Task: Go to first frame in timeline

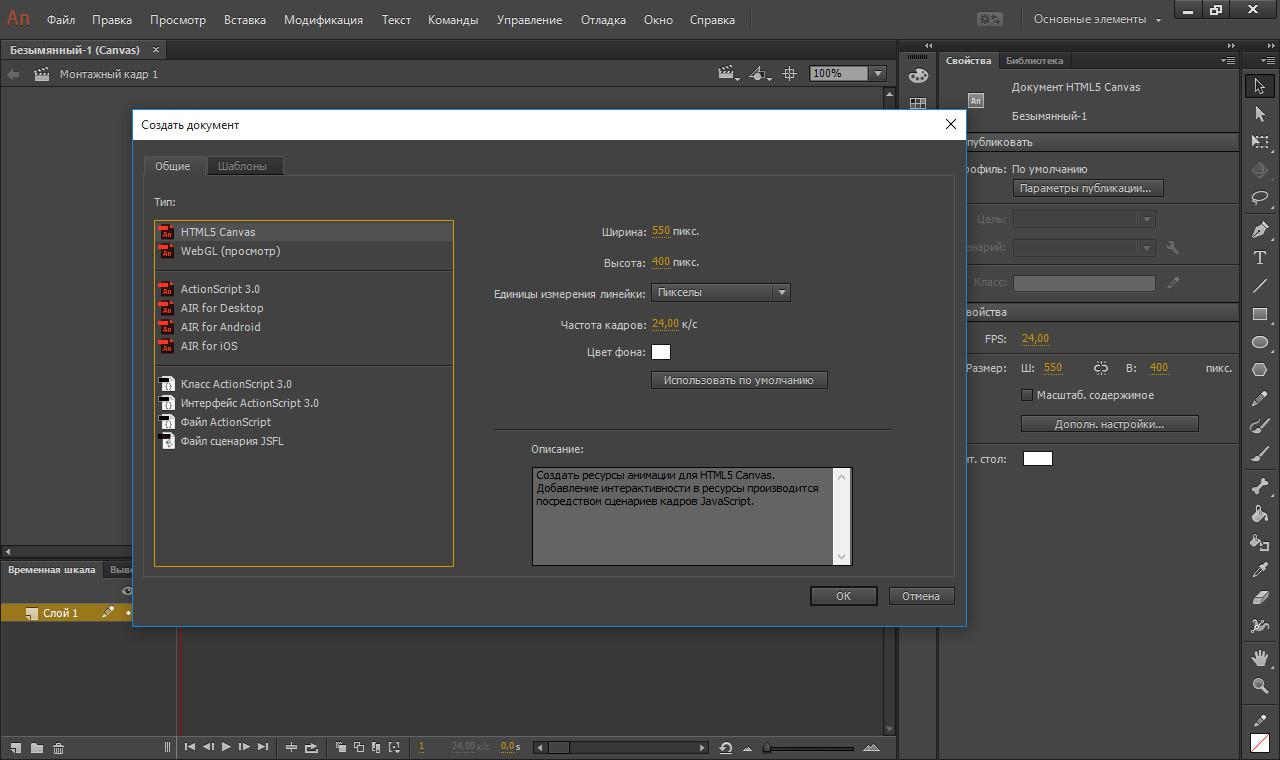Action: [189, 746]
